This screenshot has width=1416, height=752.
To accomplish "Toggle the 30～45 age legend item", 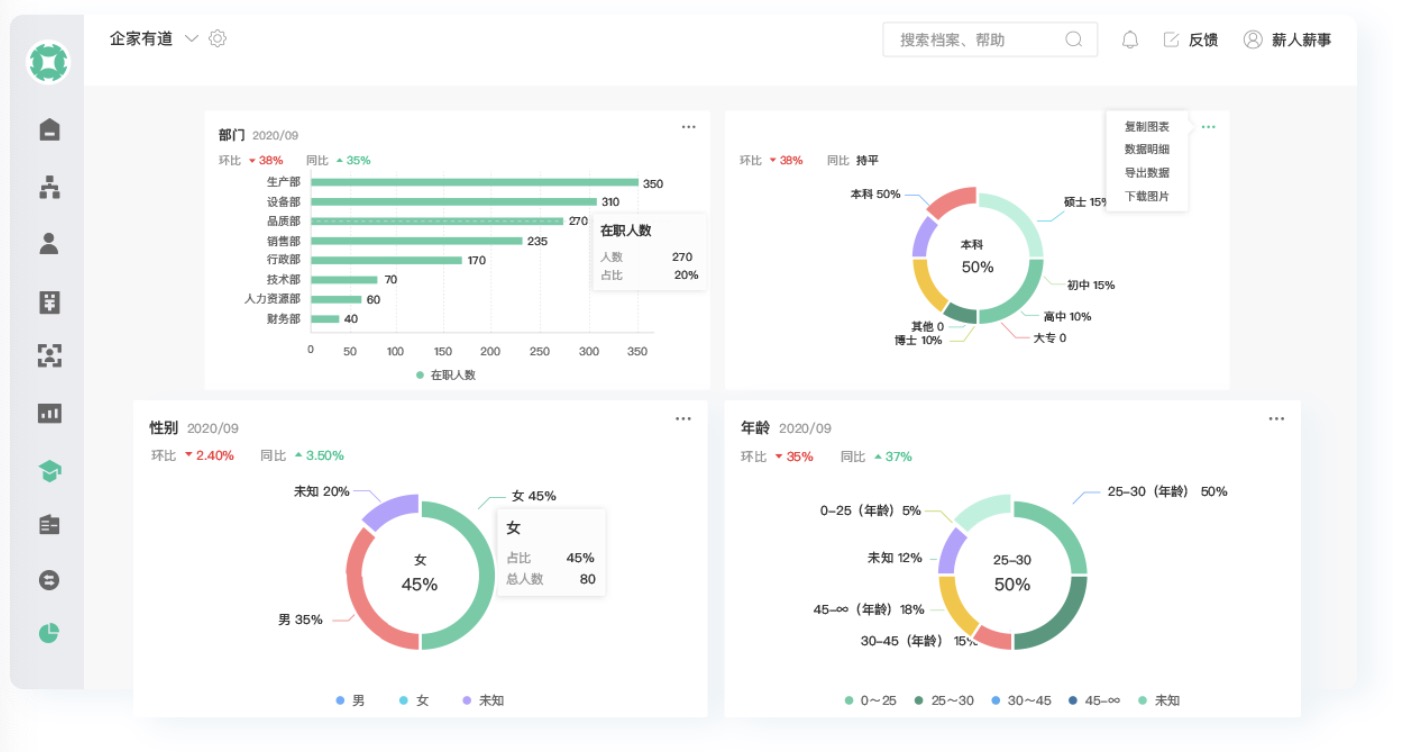I will (1021, 700).
